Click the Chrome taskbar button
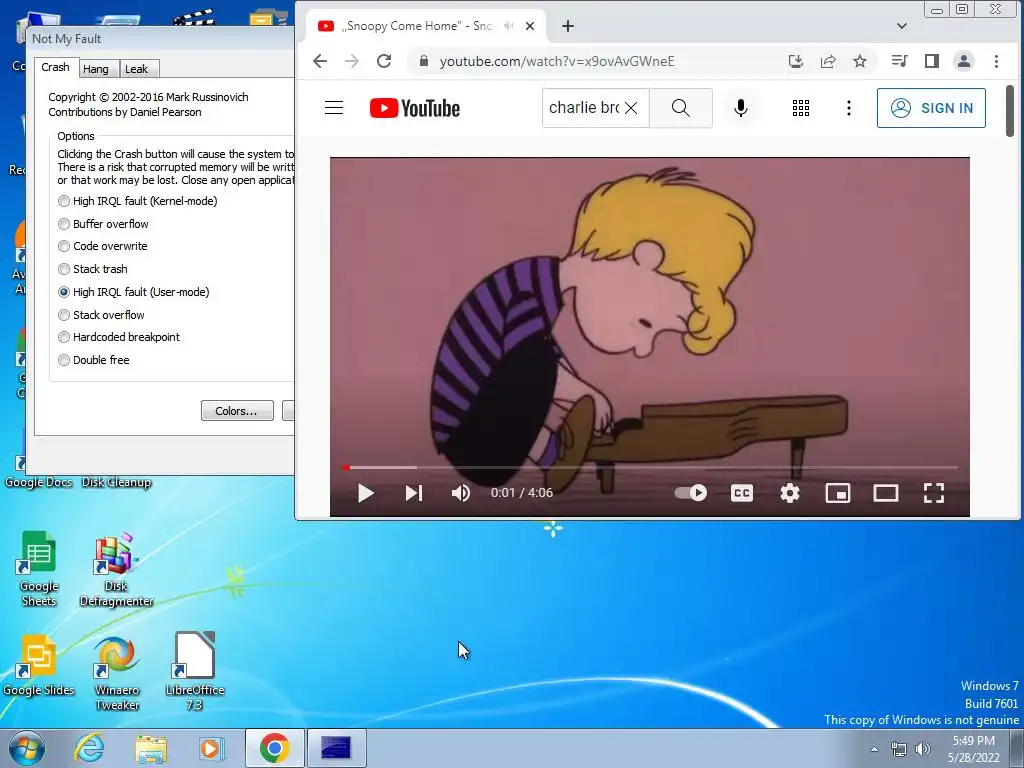Image resolution: width=1024 pixels, height=768 pixels. (274, 748)
